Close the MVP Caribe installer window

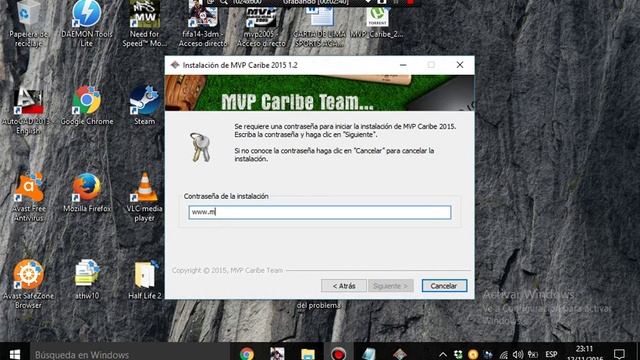pyautogui.click(x=460, y=65)
